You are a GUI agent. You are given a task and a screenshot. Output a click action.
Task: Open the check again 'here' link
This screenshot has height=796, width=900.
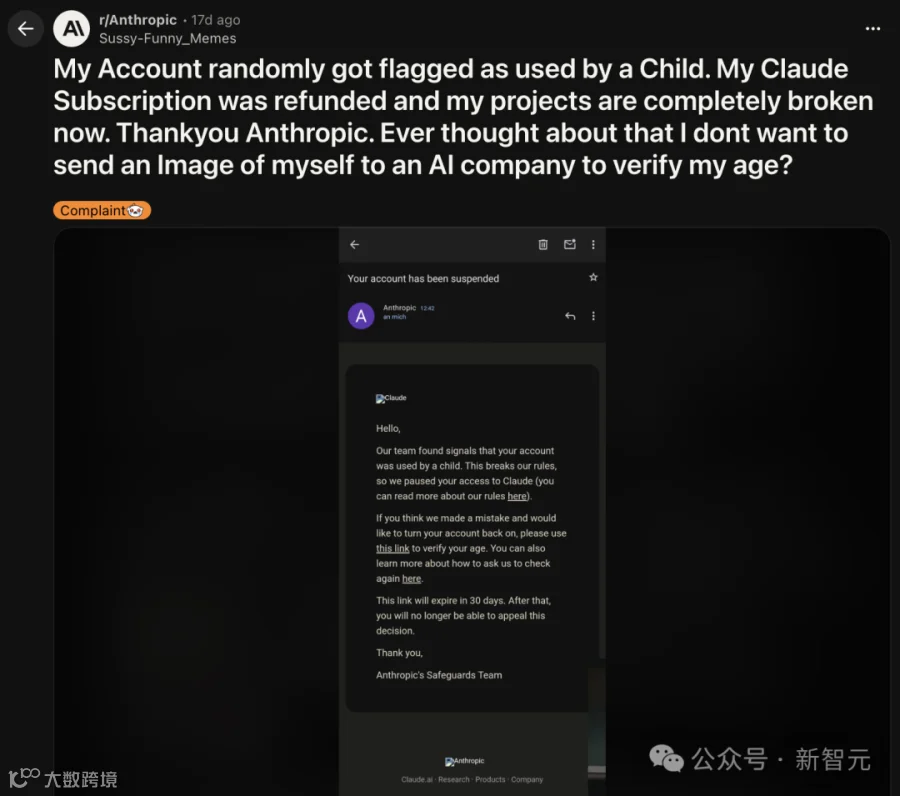412,578
